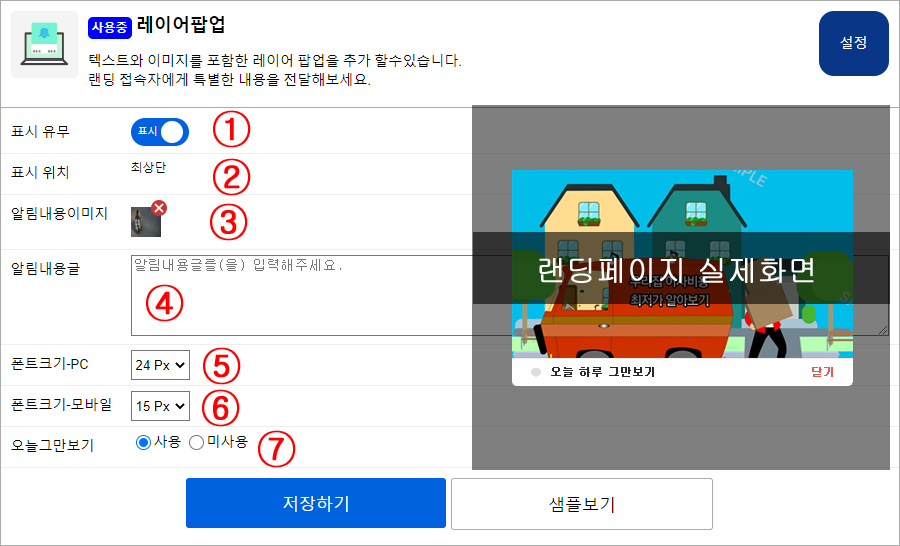Click the red circled number 7 marker
Viewport: 900px width, 546px height.
276,448
